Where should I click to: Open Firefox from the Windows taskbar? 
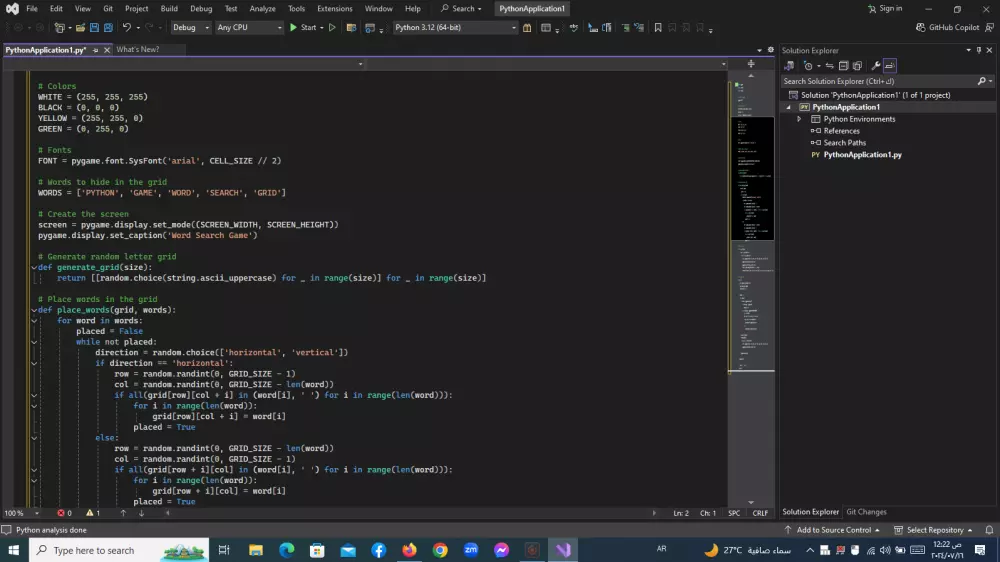click(409, 550)
